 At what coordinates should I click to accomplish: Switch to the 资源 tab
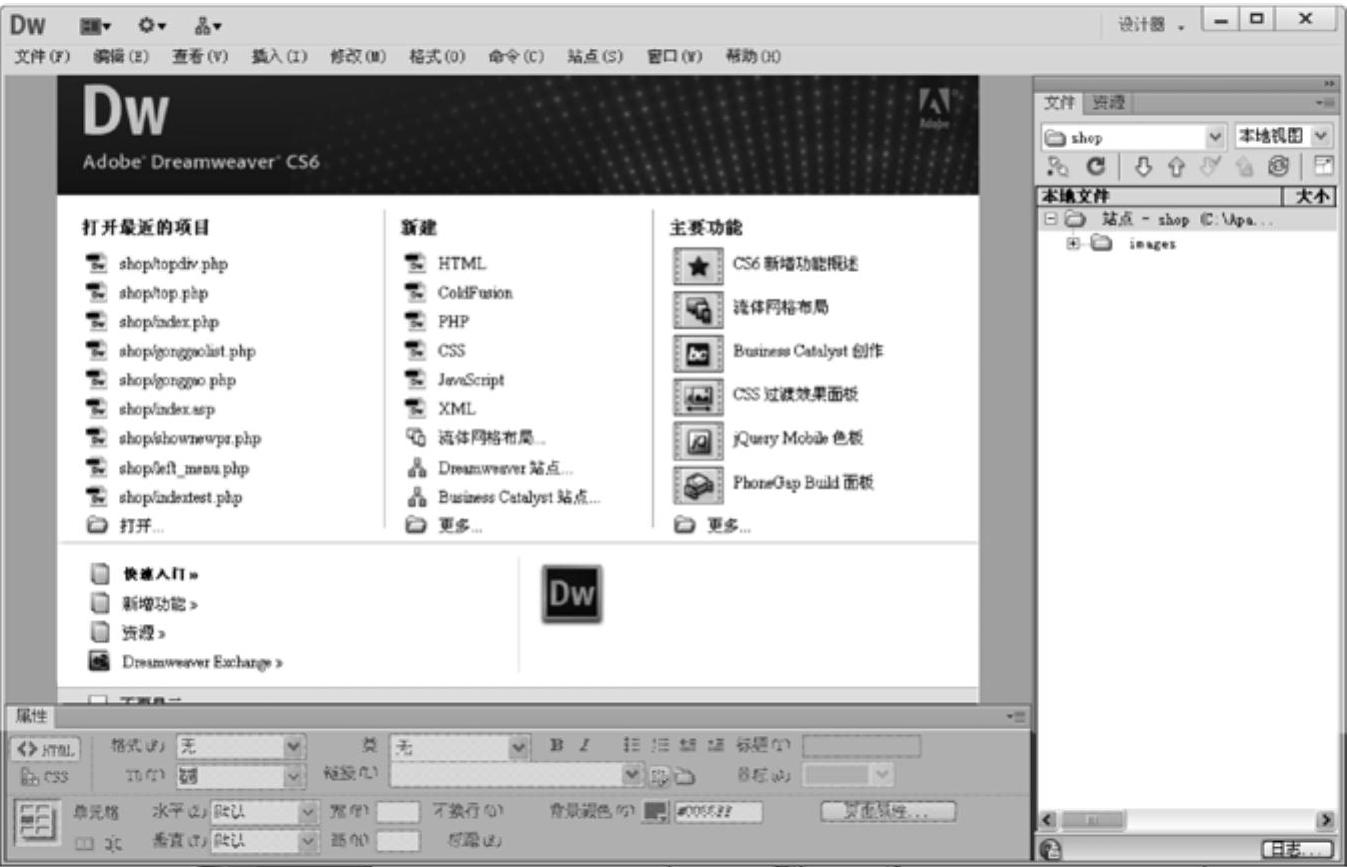(x=1107, y=102)
